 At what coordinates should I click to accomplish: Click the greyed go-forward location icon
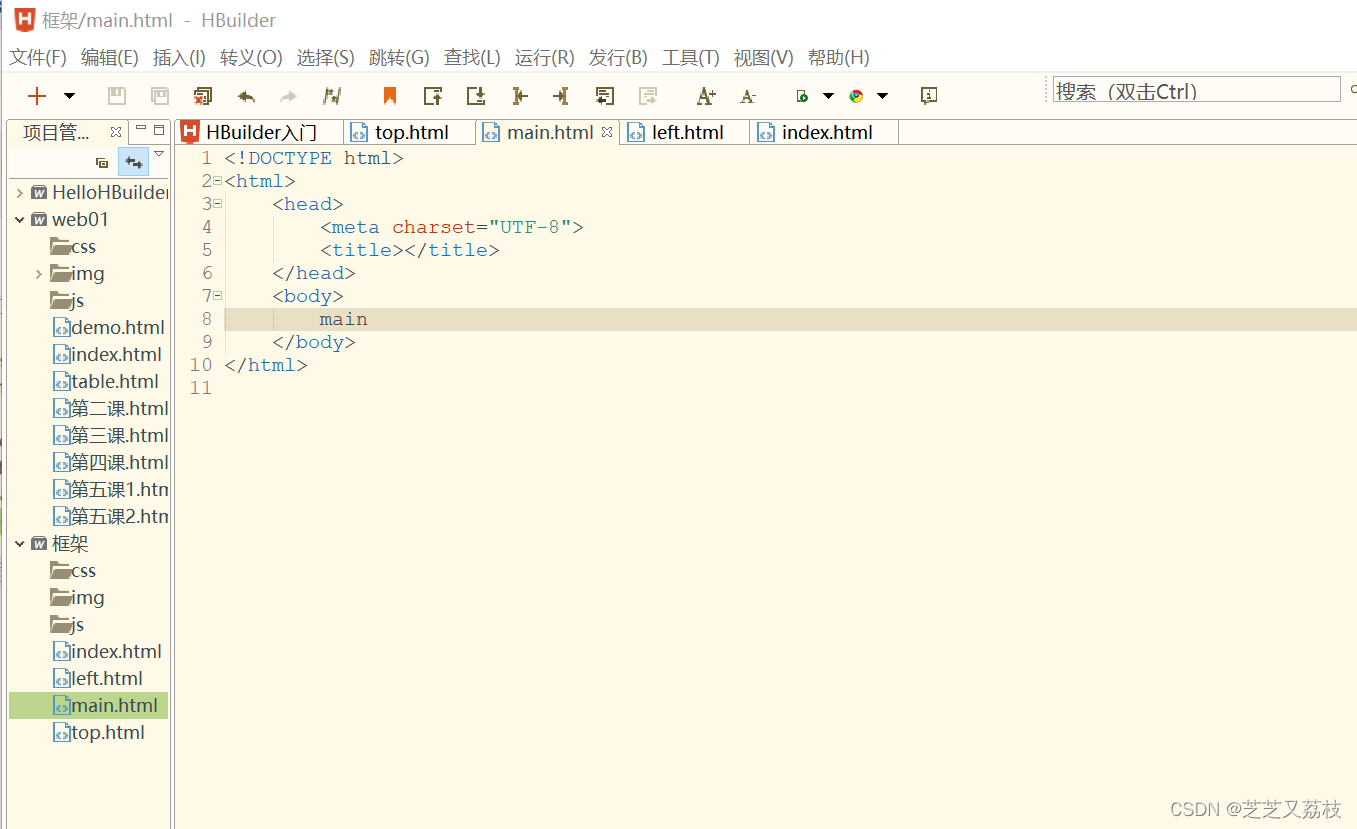(x=648, y=96)
